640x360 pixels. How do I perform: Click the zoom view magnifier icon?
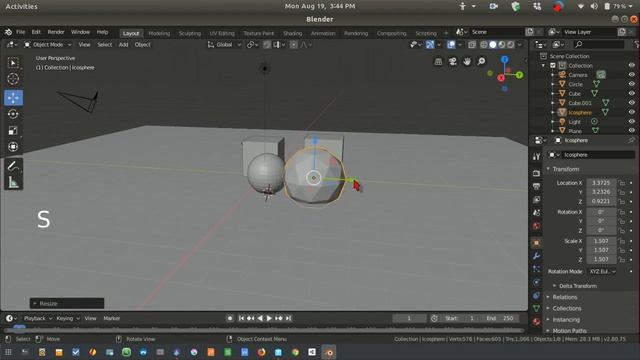[482, 62]
